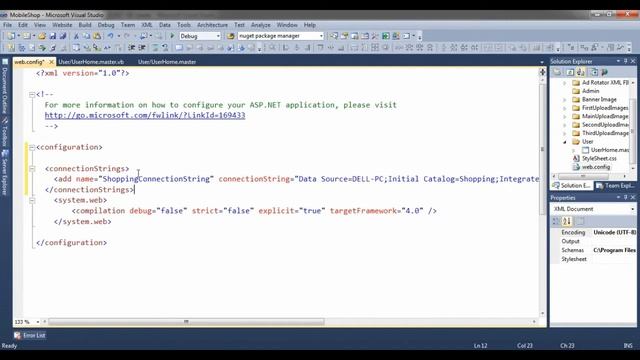Click the Save icon in the toolbar
This screenshot has width=640, height=360.
(x=53, y=36)
